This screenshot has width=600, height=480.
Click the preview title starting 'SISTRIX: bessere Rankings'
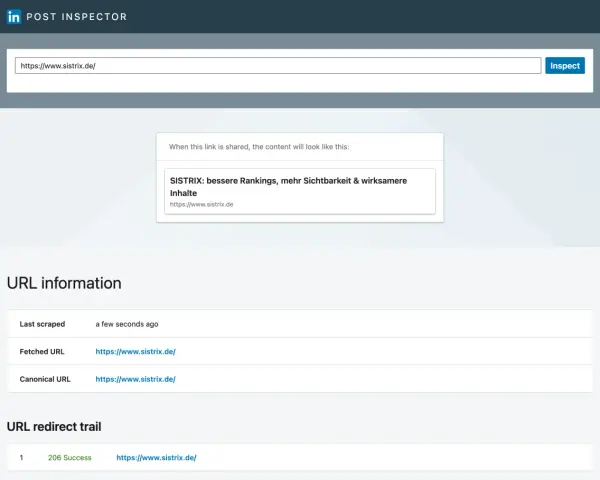288,187
